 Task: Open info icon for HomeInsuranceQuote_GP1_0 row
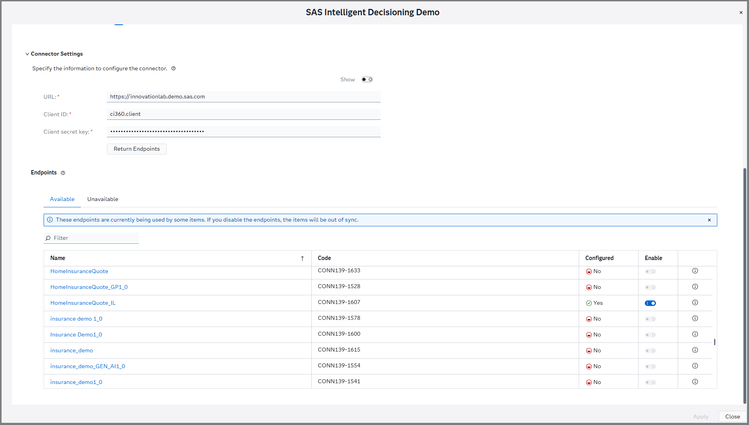coord(695,287)
